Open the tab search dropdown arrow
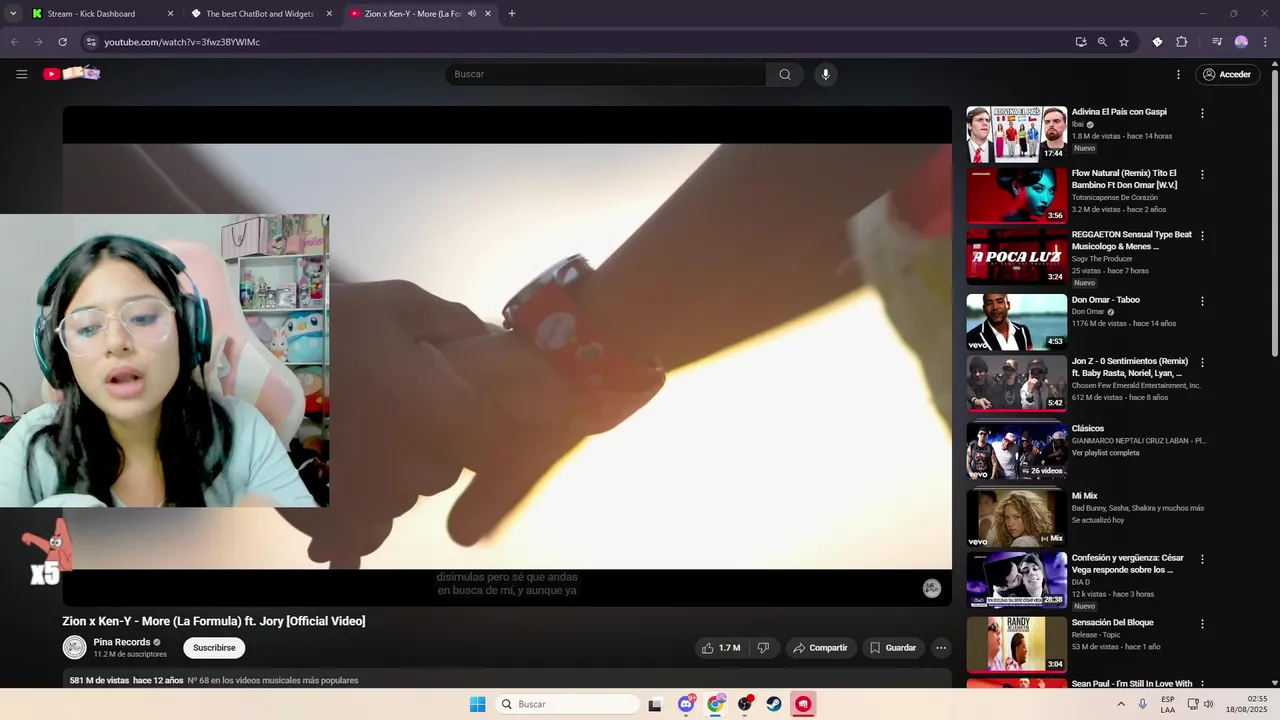Image resolution: width=1280 pixels, height=720 pixels. [13, 14]
